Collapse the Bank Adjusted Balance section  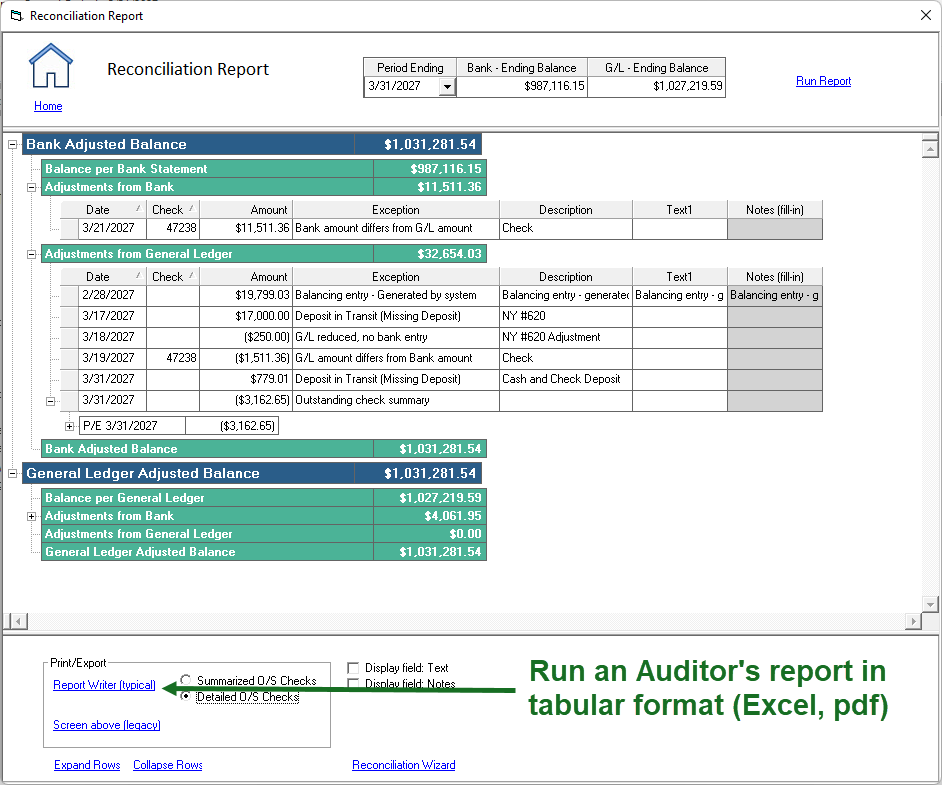click(13, 145)
